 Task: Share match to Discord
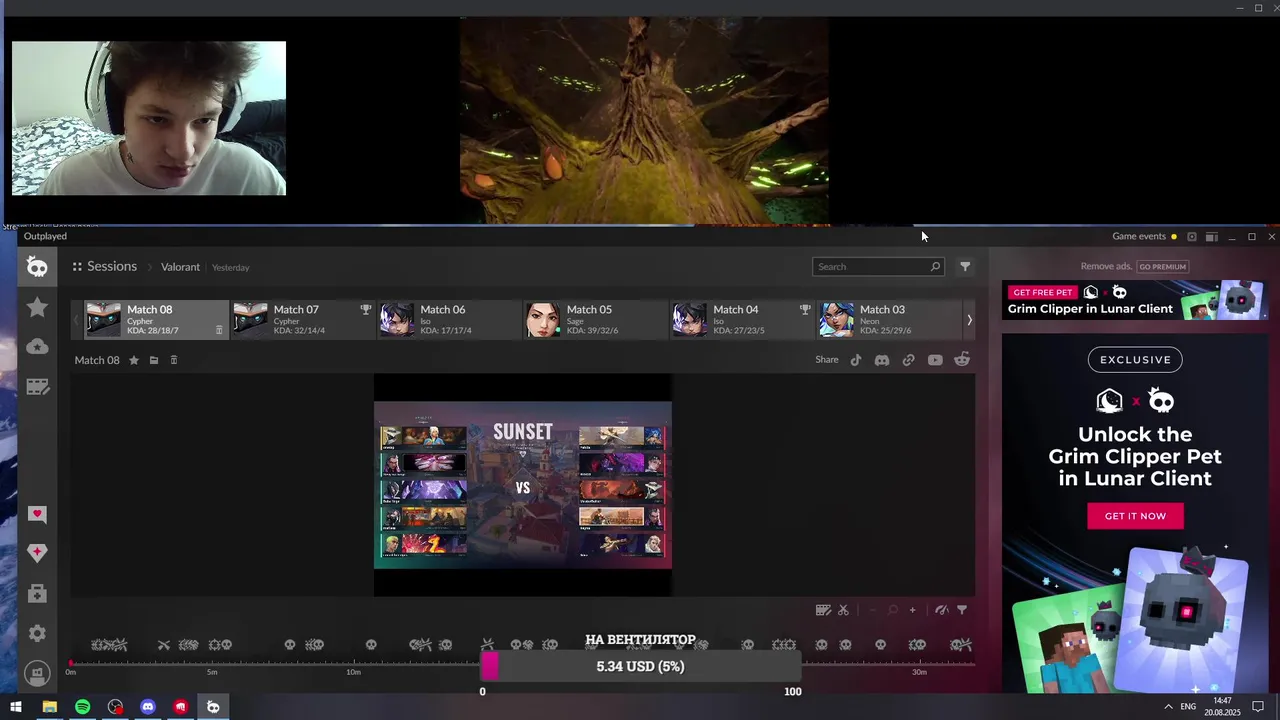pos(882,360)
